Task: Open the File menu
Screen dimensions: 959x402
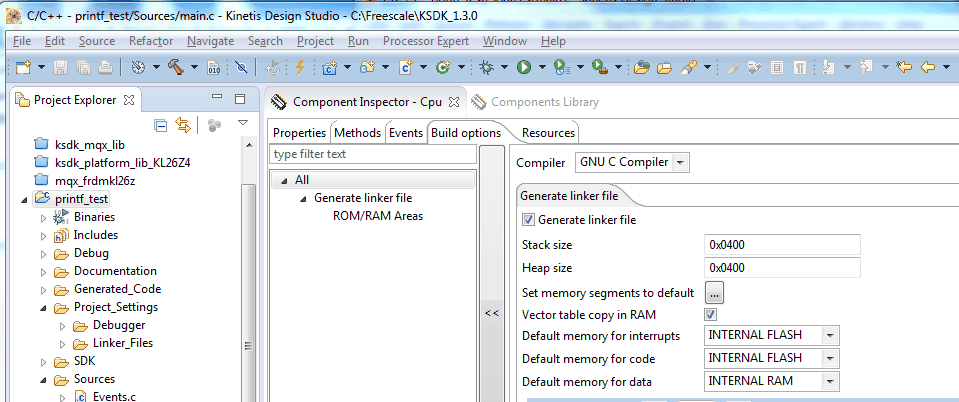Action: click(x=21, y=41)
